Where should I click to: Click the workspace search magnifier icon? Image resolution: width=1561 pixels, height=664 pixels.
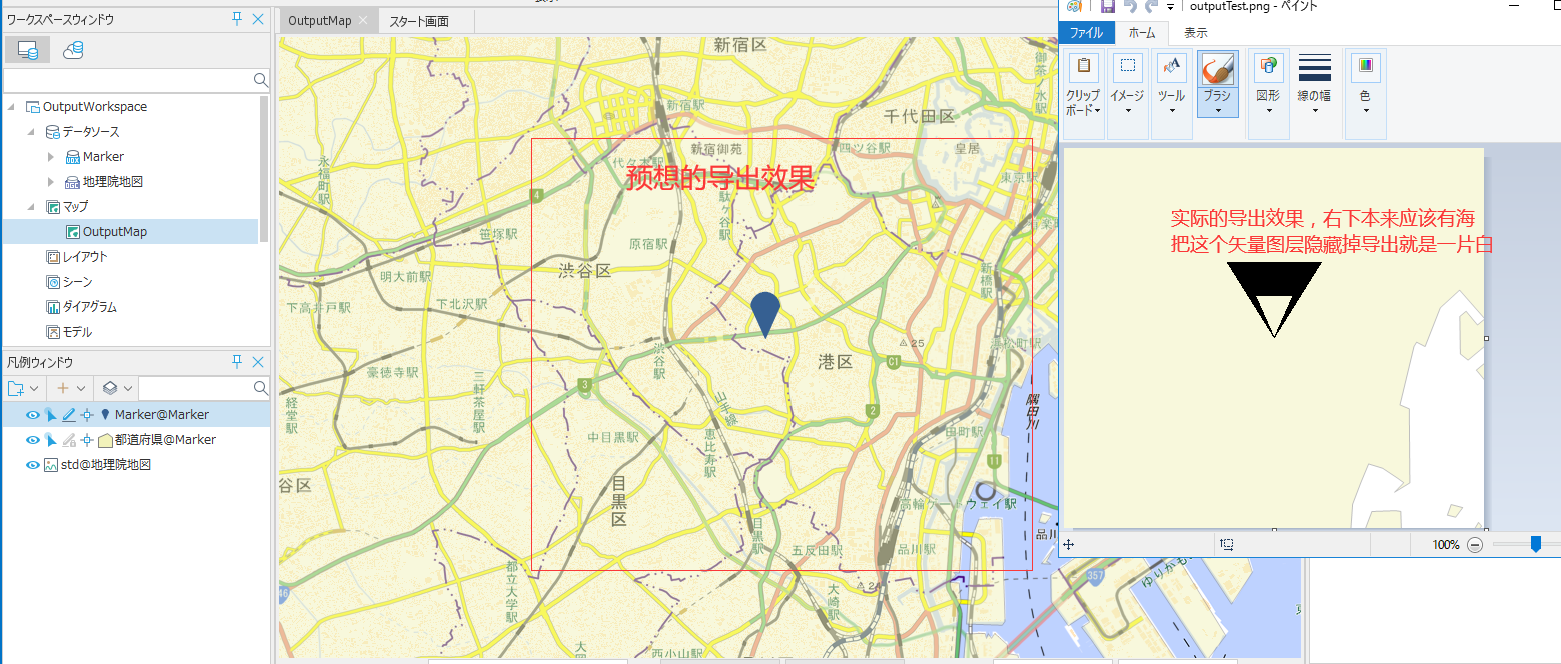260,80
